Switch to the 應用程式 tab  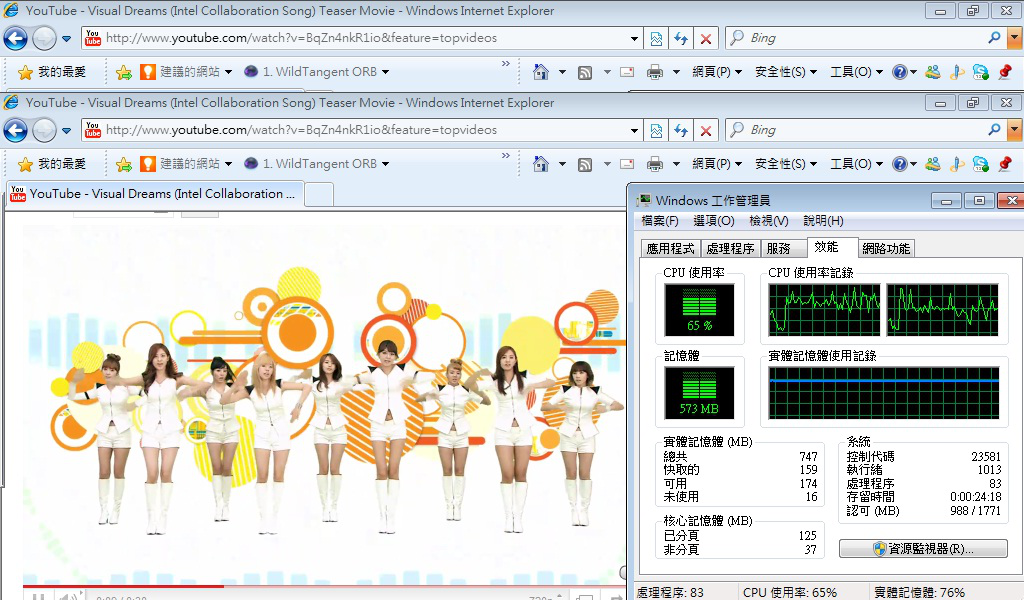click(x=670, y=249)
